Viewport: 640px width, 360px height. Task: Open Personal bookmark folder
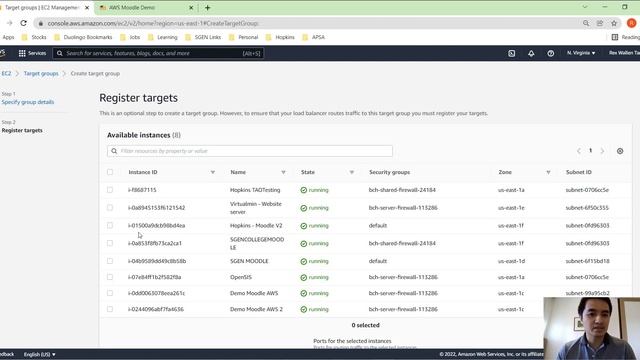(x=243, y=37)
